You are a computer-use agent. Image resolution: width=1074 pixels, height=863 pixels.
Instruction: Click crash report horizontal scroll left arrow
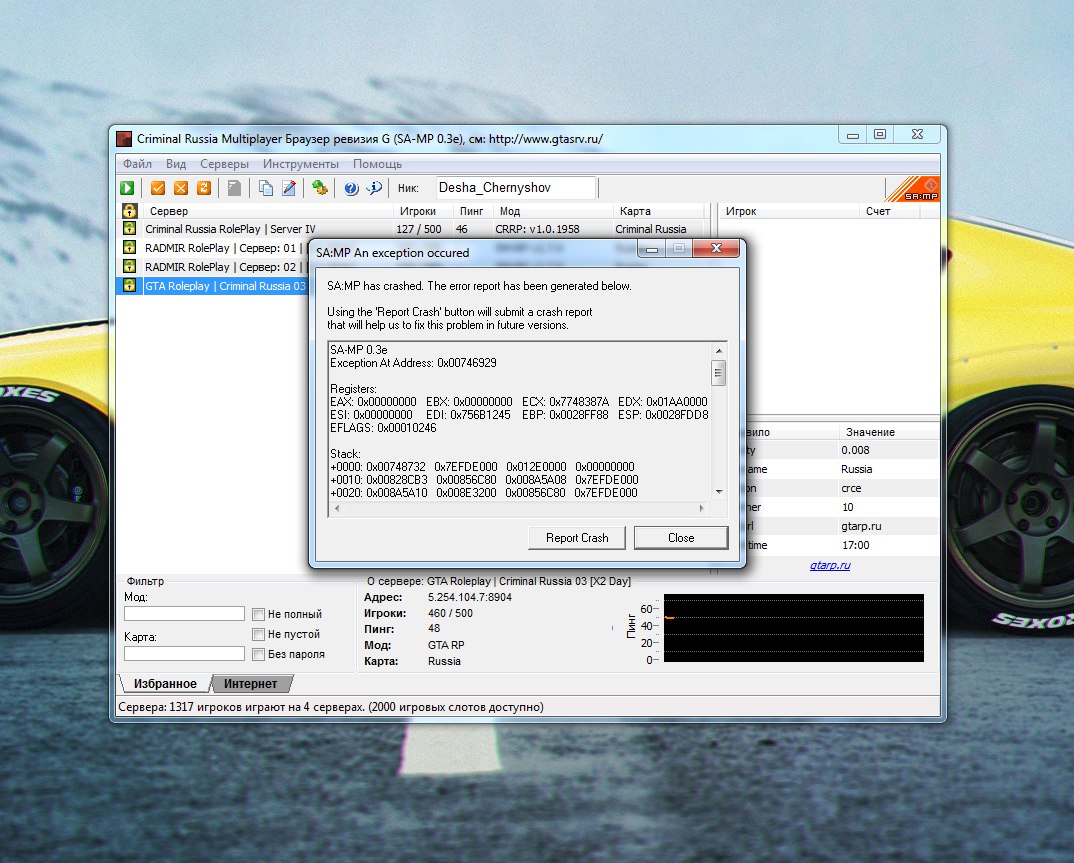tap(336, 508)
